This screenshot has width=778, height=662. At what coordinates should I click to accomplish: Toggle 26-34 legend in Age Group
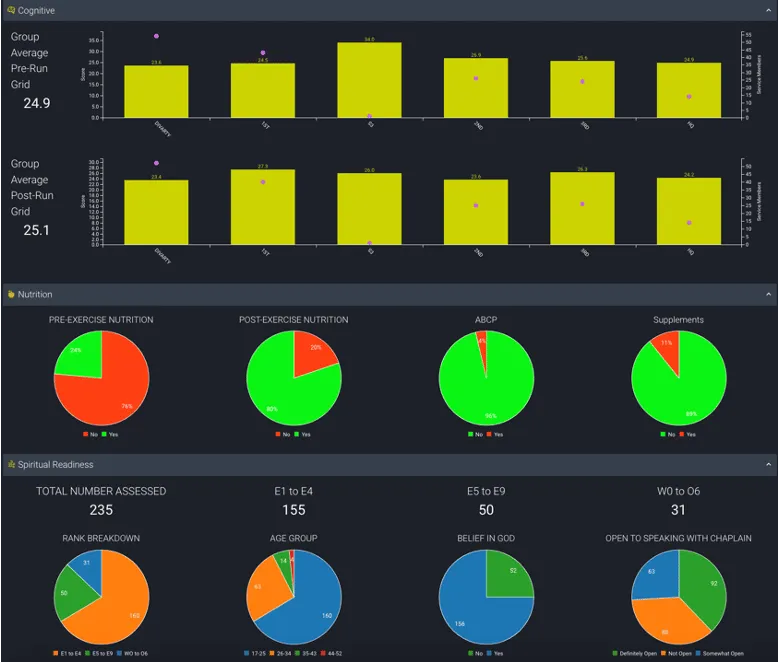click(x=280, y=653)
